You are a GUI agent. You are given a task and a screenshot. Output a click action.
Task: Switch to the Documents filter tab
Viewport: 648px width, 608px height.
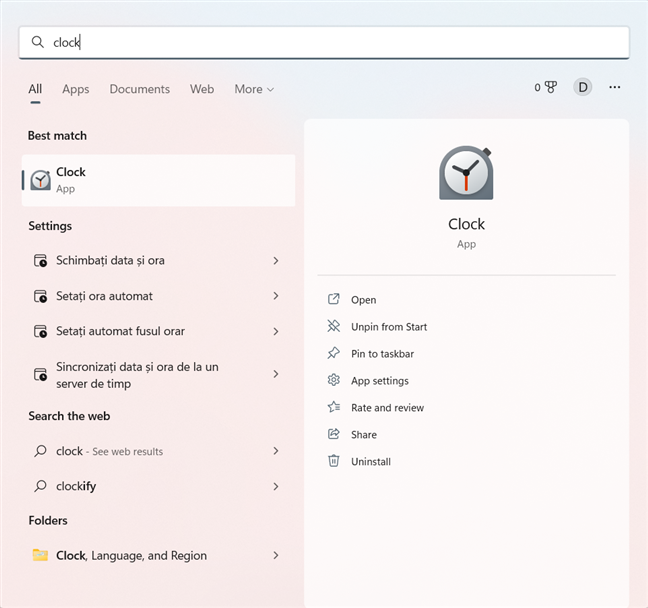click(140, 89)
